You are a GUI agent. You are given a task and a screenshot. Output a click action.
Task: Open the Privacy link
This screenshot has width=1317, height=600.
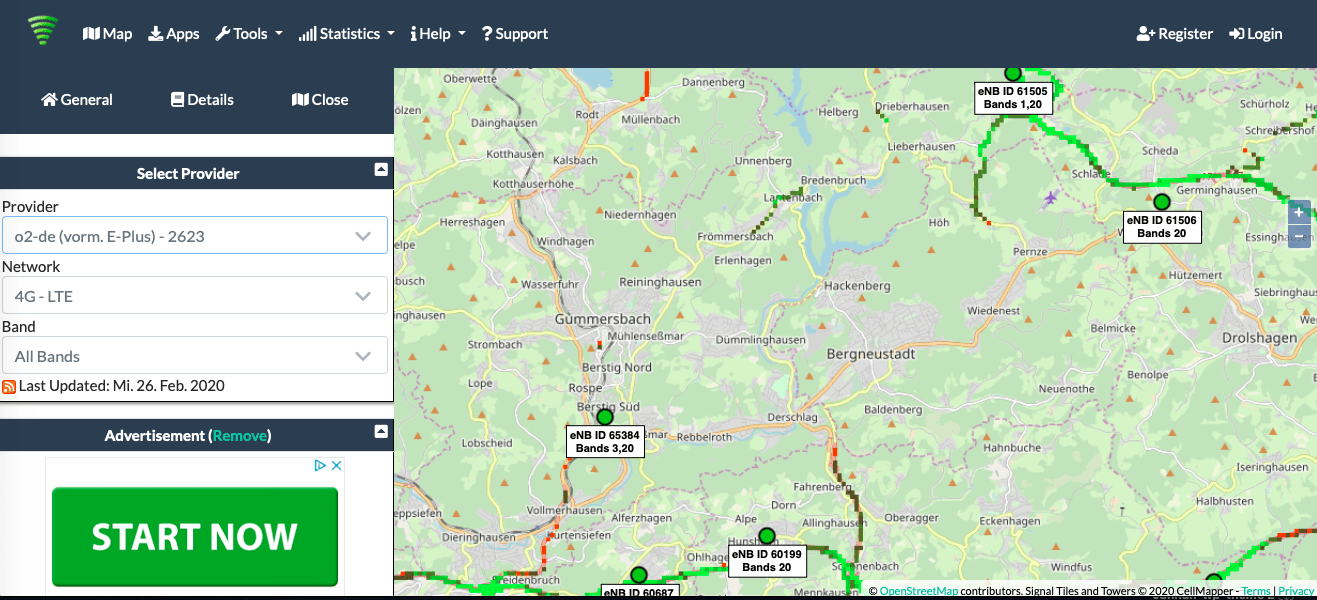point(1296,592)
